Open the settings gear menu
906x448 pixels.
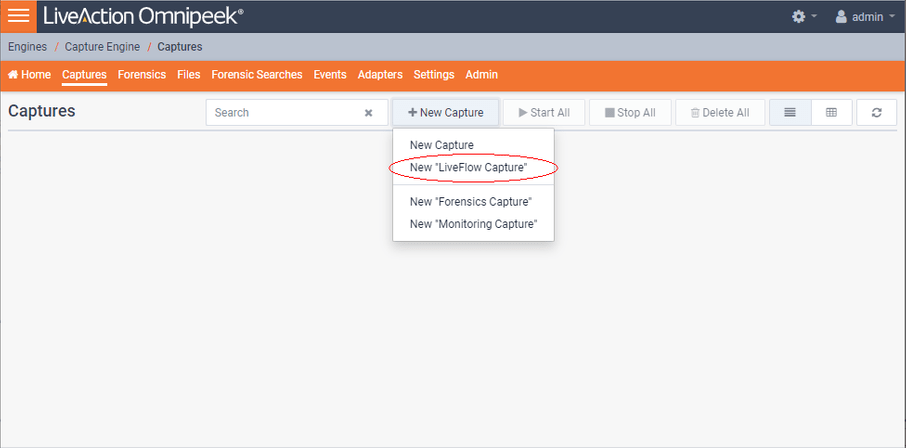pos(805,17)
